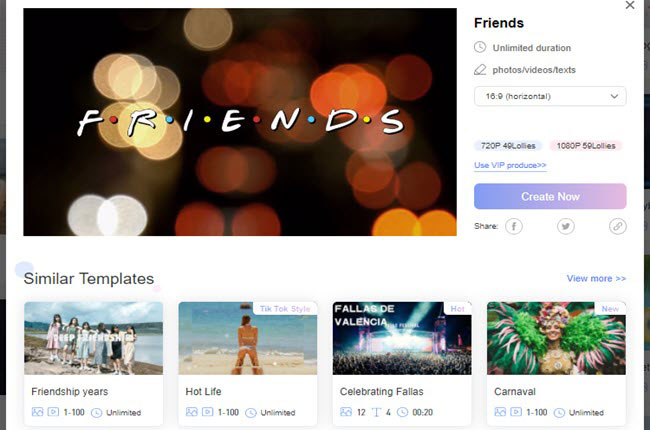The width and height of the screenshot is (650, 430).
Task: Click the Create Now button
Action: coord(550,196)
